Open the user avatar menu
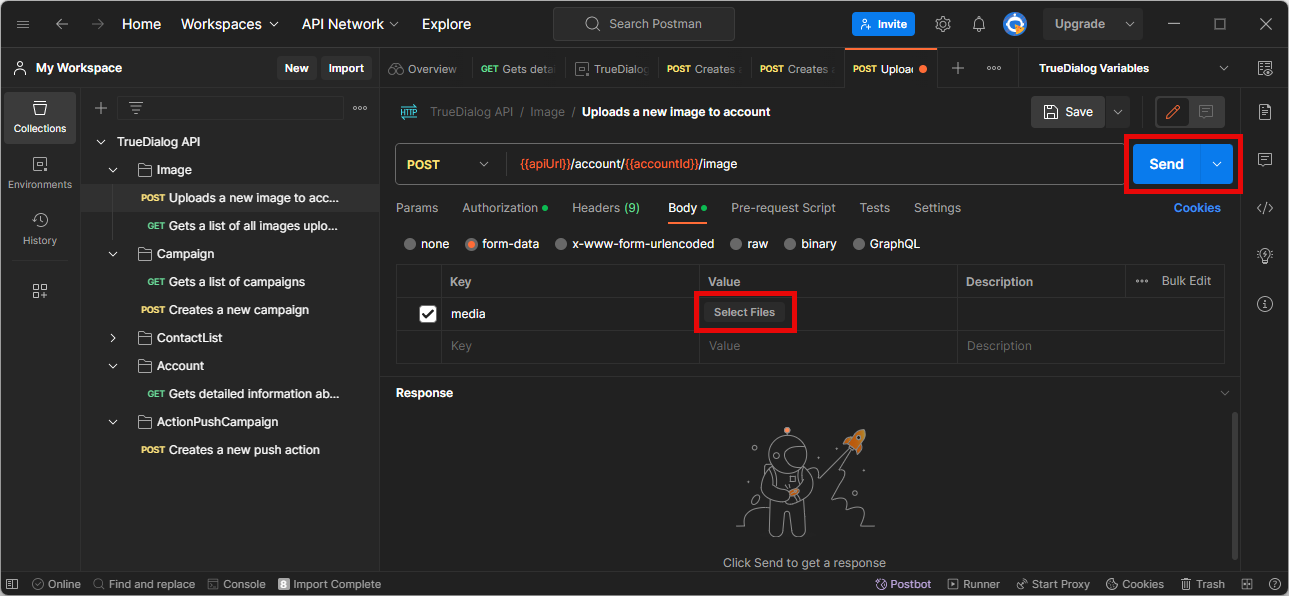Image resolution: width=1289 pixels, height=596 pixels. tap(1015, 24)
